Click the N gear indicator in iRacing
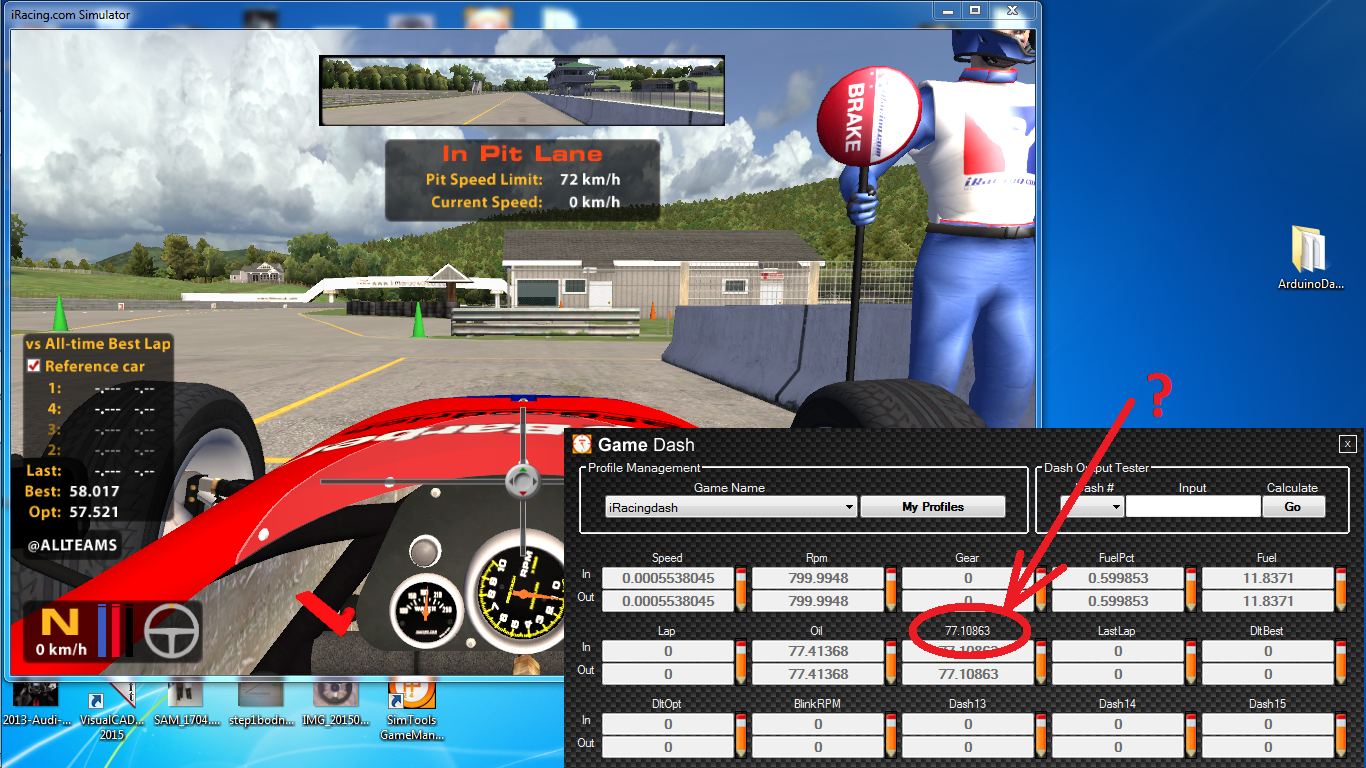 (59, 622)
